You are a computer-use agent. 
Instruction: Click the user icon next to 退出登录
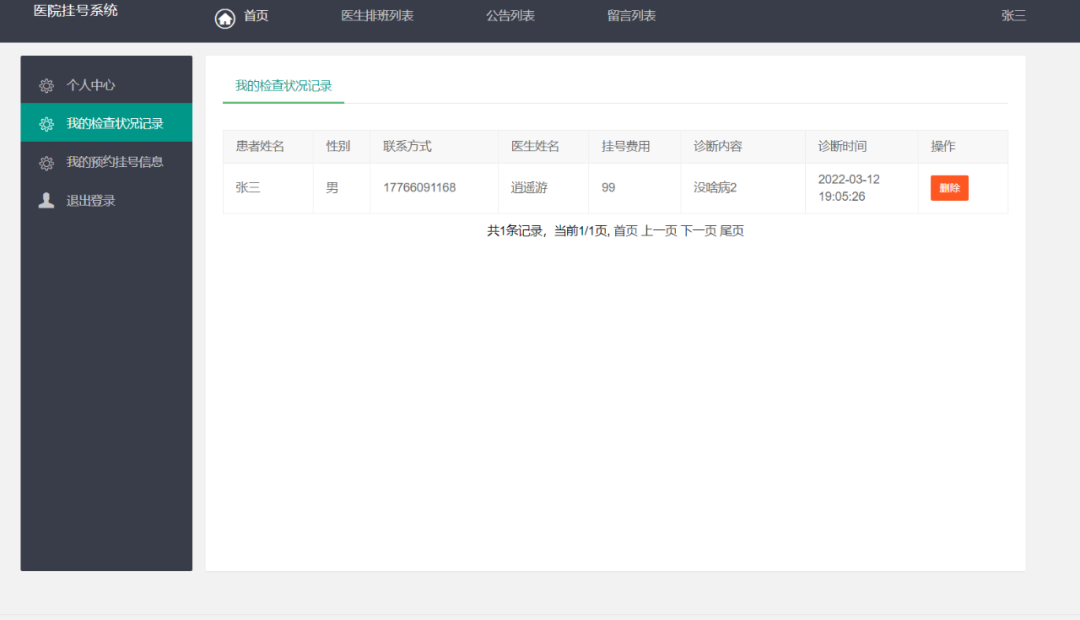46,200
